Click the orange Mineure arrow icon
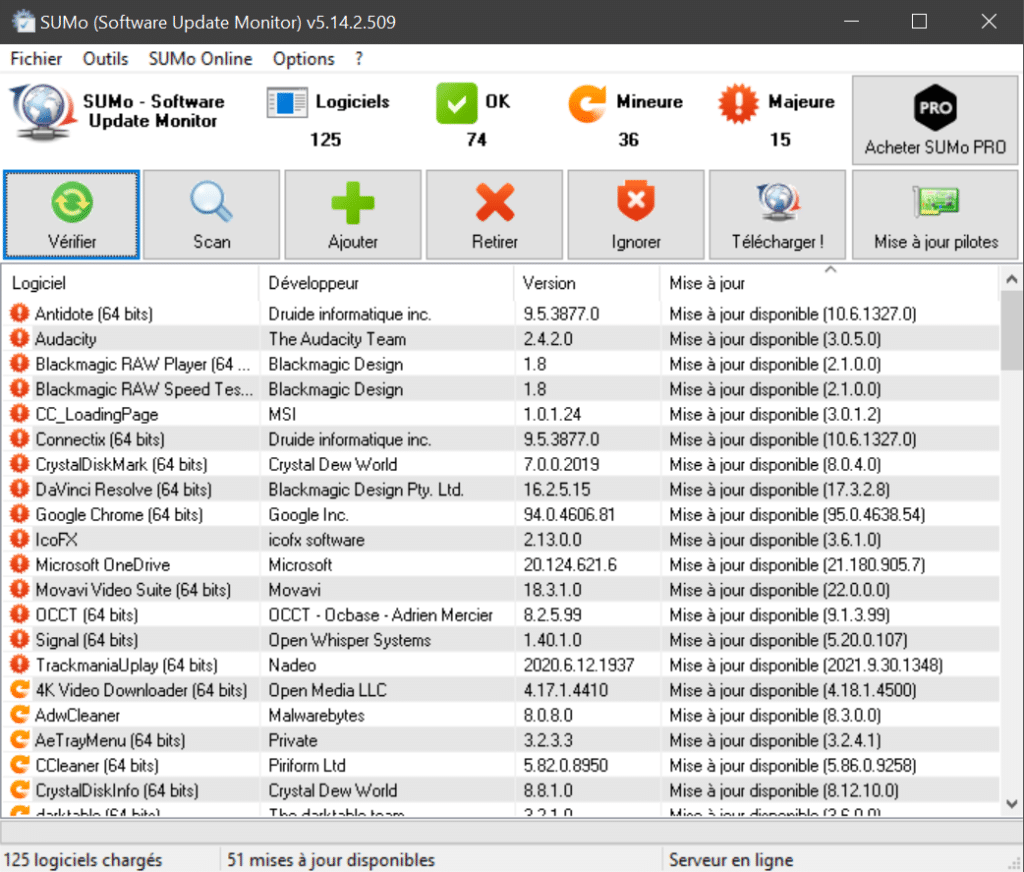 [x=586, y=103]
